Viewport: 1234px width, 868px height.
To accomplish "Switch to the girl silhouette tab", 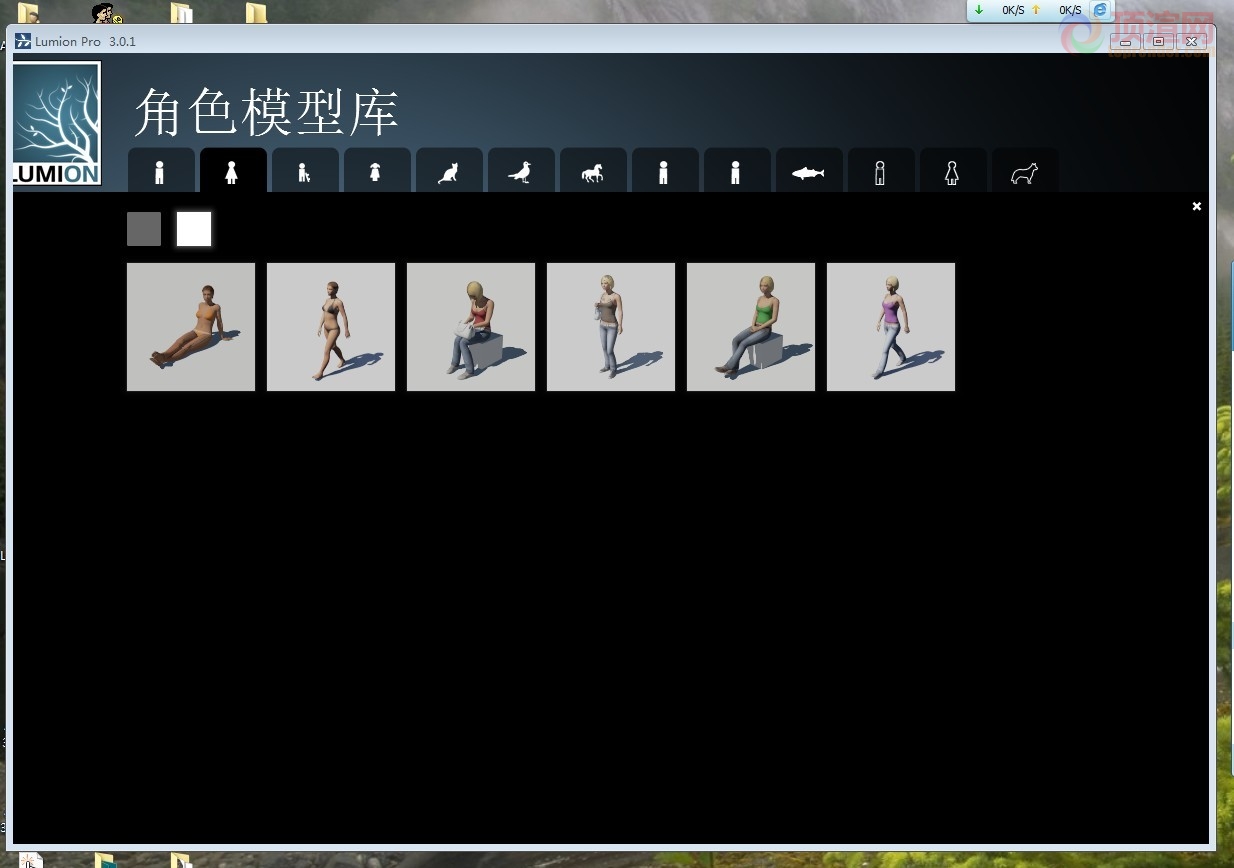I will click(376, 171).
